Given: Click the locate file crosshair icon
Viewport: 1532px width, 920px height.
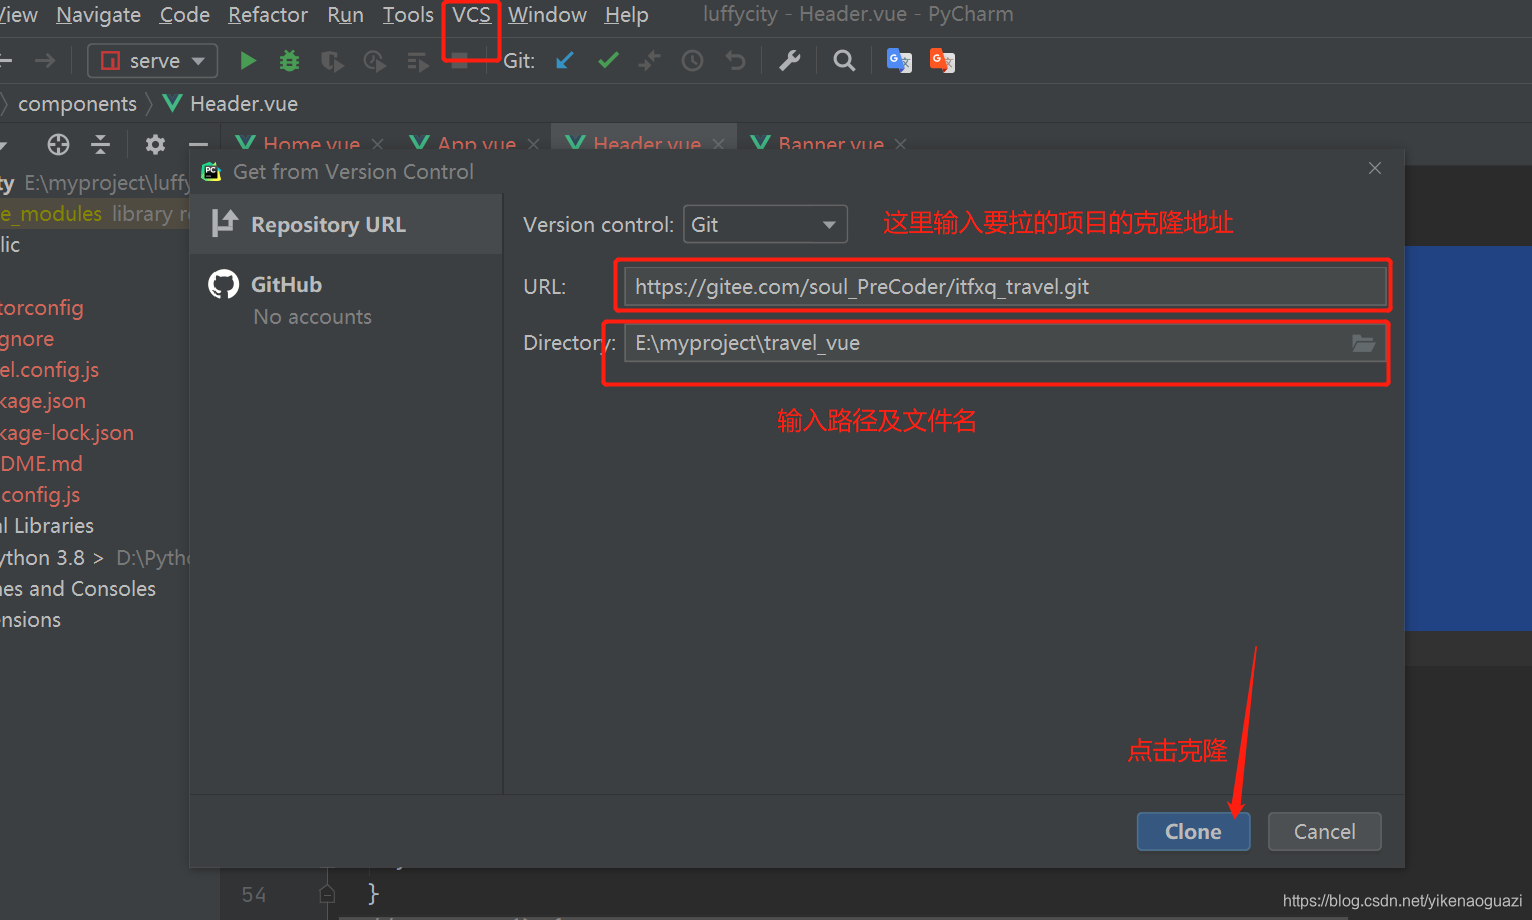Looking at the screenshot, I should pos(58,144).
